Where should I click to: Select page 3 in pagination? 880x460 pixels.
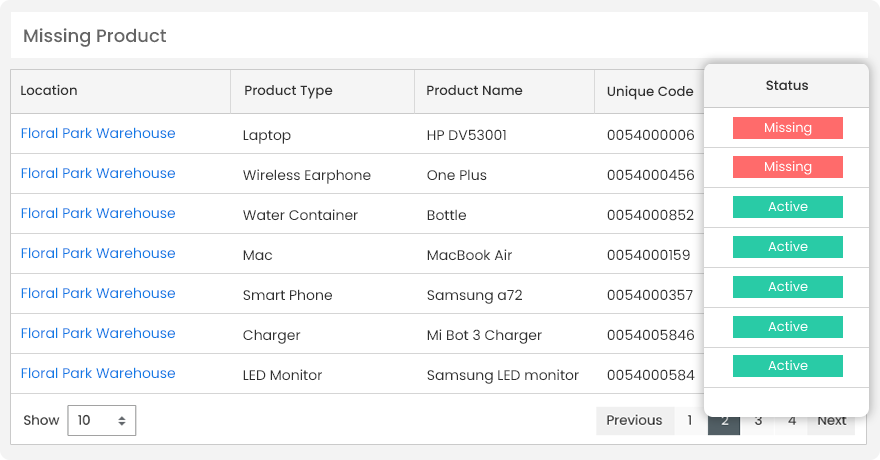tap(758, 421)
